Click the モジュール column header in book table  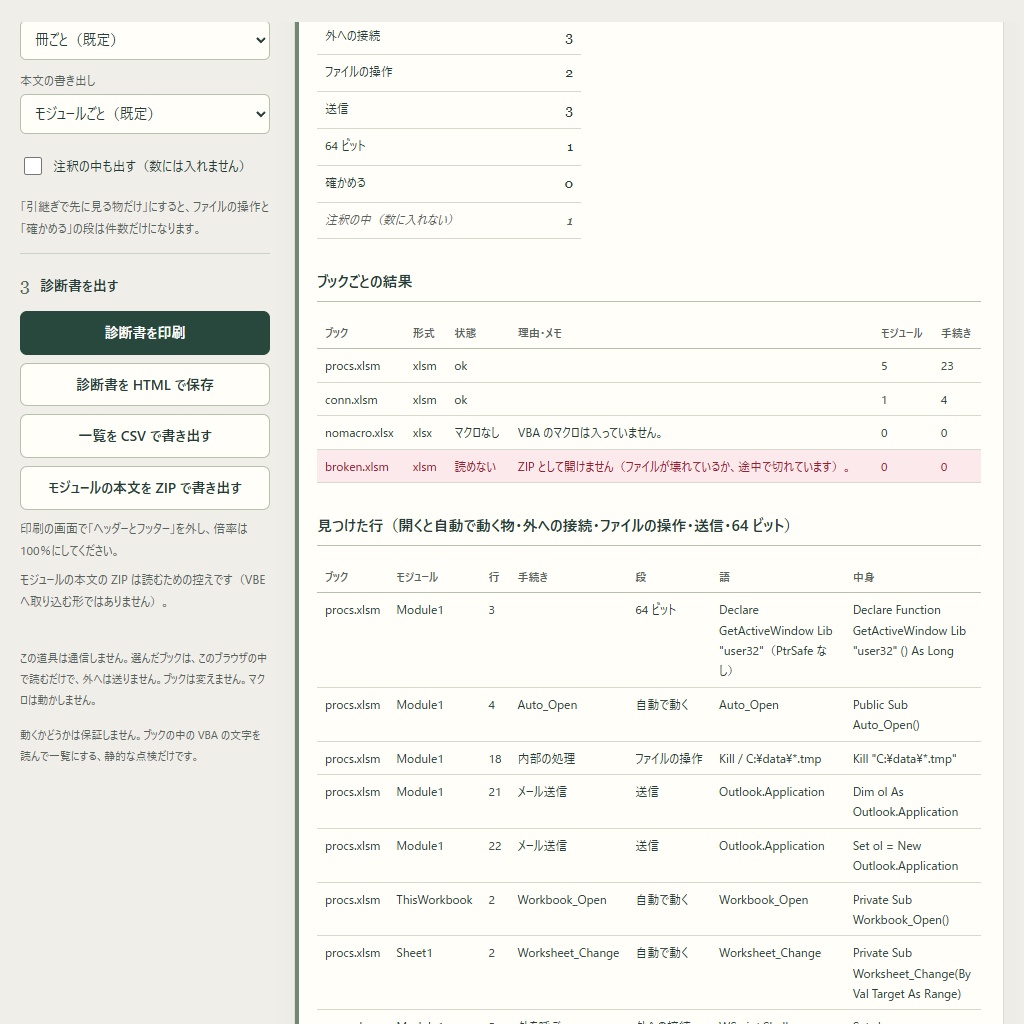[x=901, y=333]
